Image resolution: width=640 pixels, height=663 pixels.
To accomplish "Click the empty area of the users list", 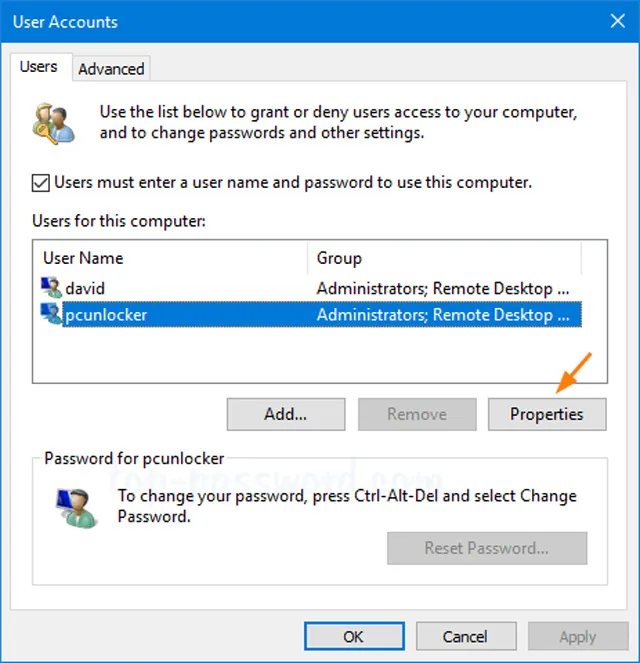I will tap(311, 354).
